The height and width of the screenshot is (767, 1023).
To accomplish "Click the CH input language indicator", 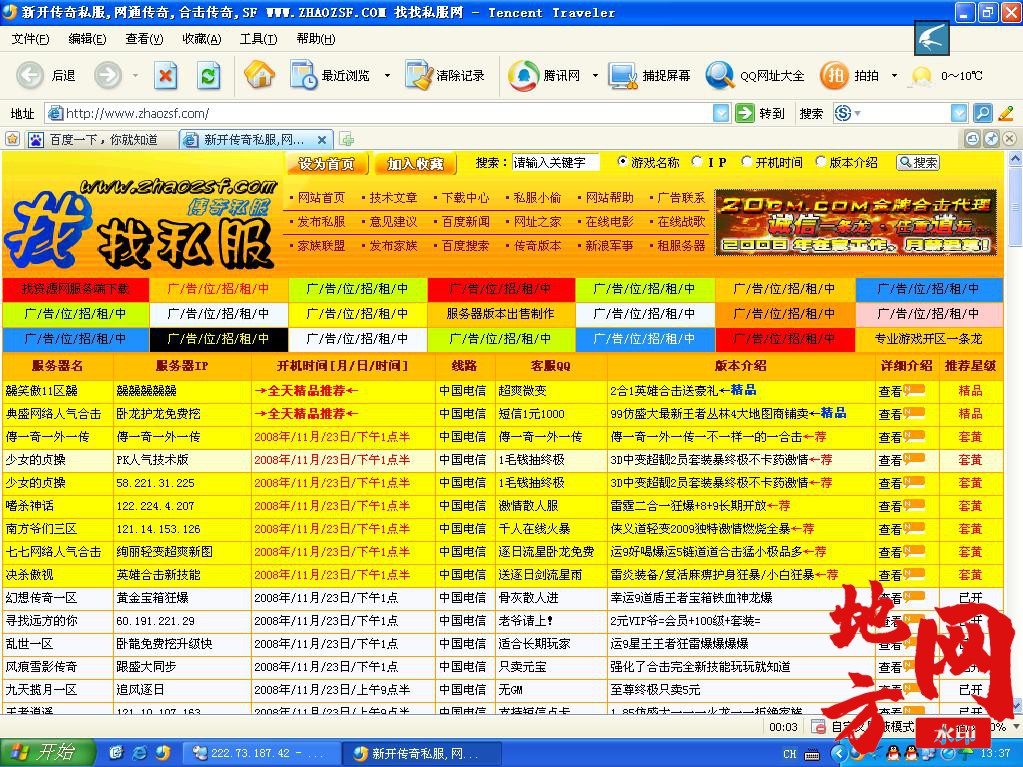I will coord(789,754).
